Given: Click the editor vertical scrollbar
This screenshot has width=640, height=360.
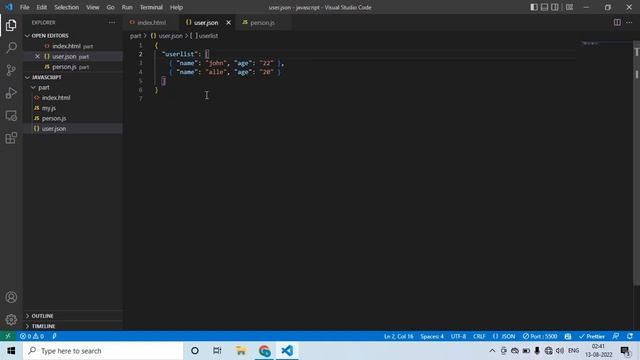Looking at the screenshot, I should coord(636,163).
